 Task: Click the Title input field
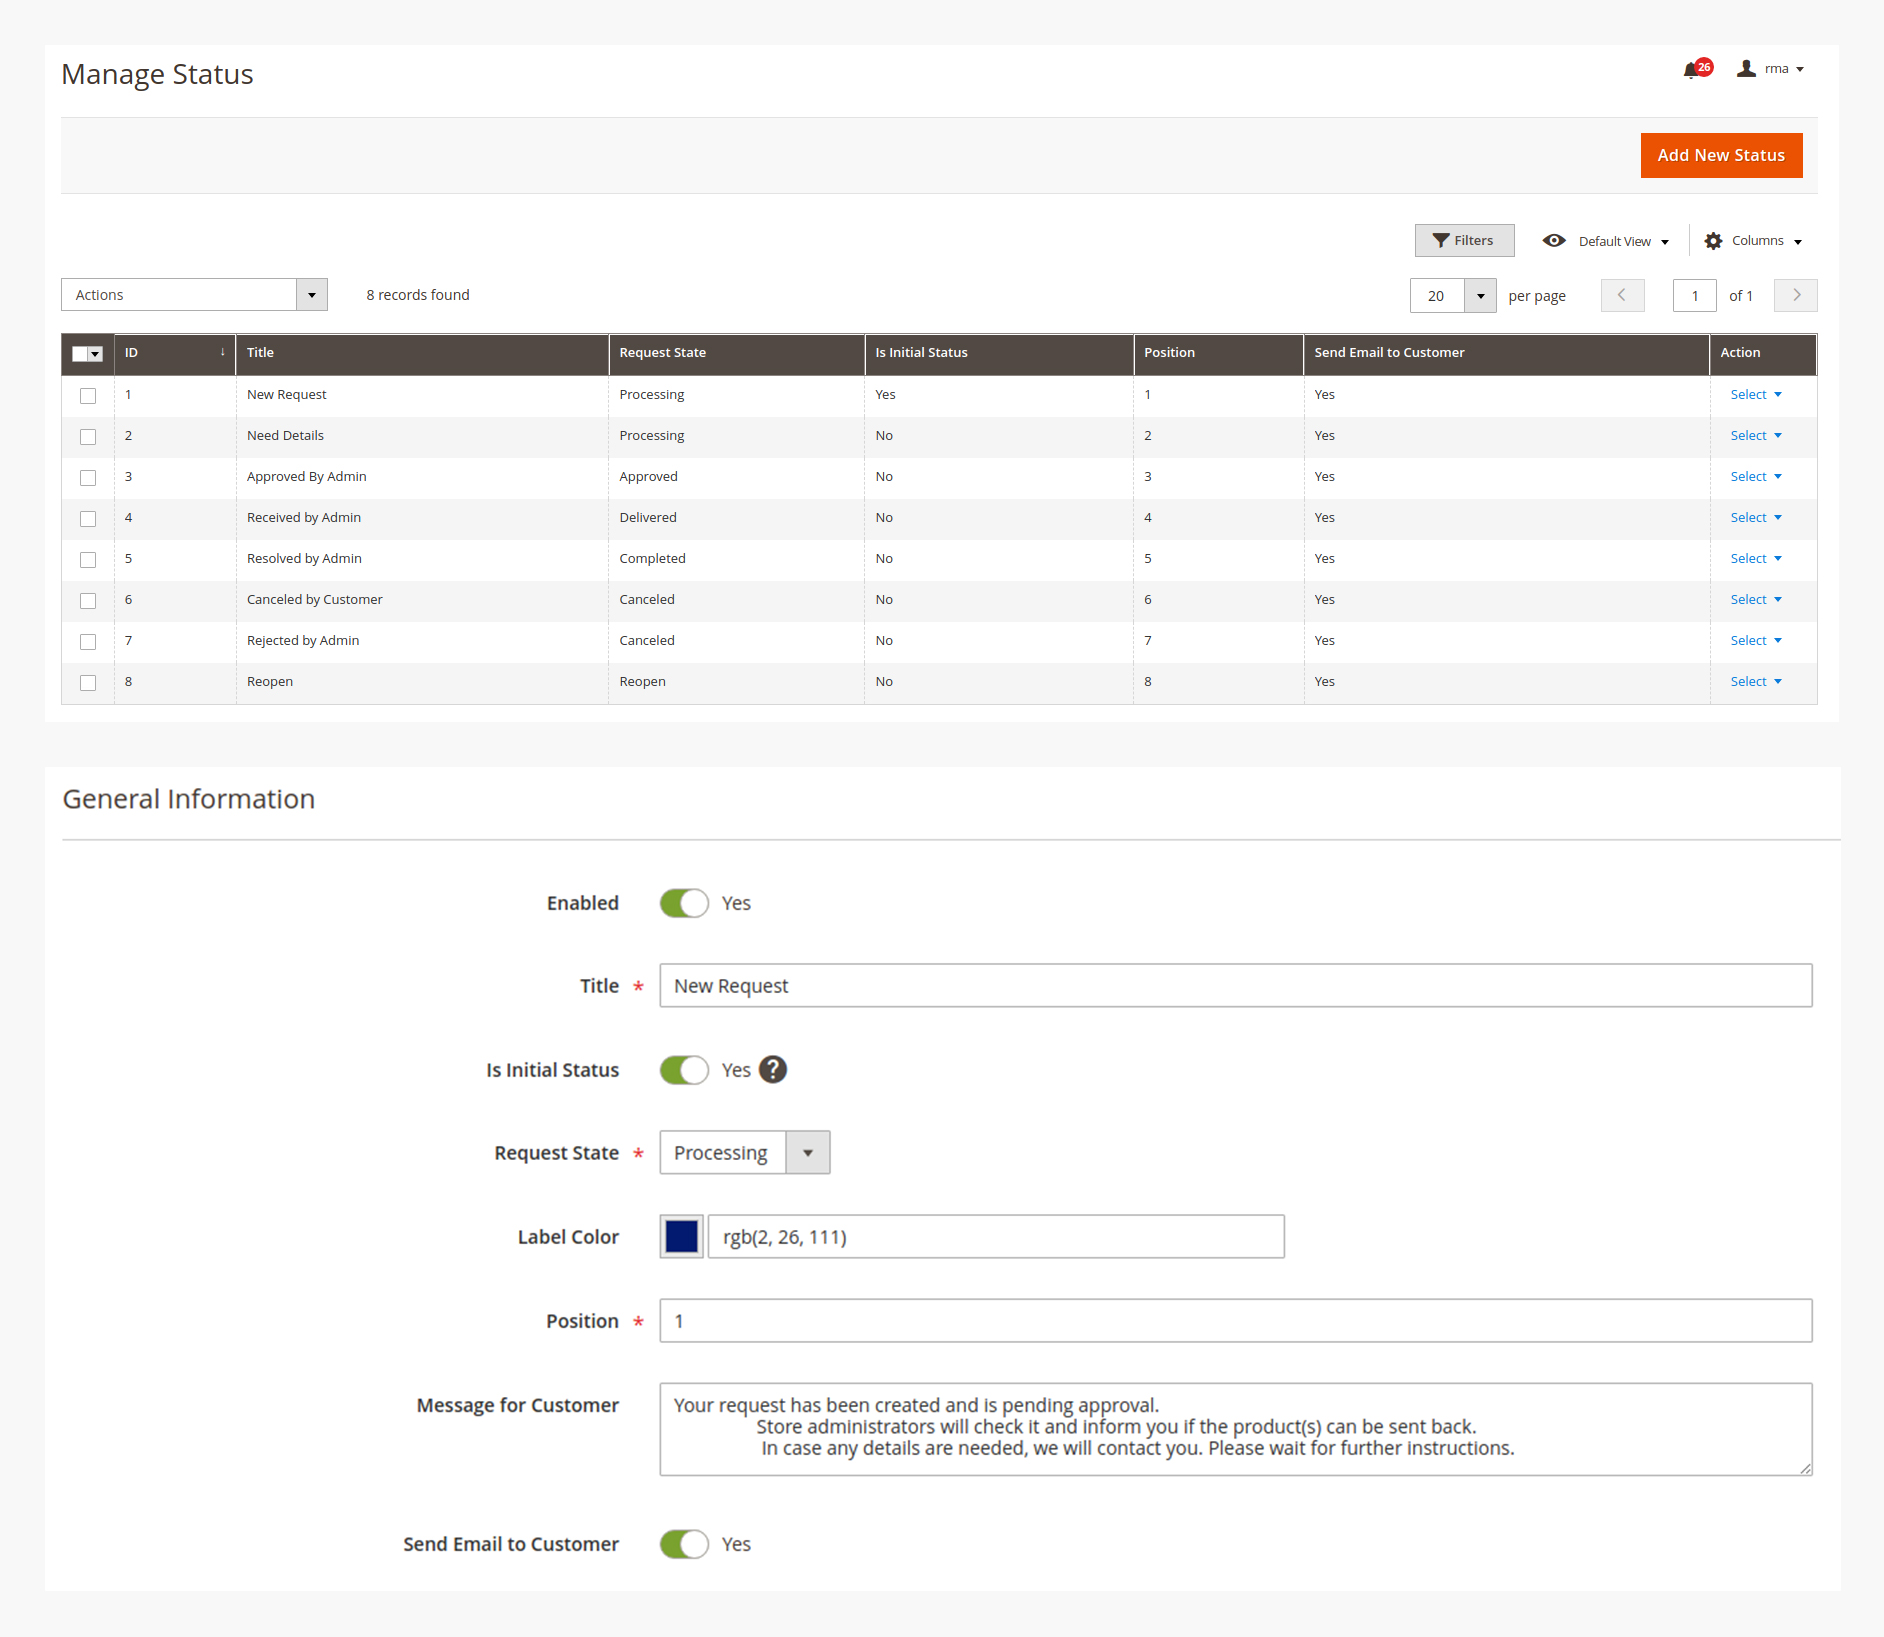(1236, 986)
